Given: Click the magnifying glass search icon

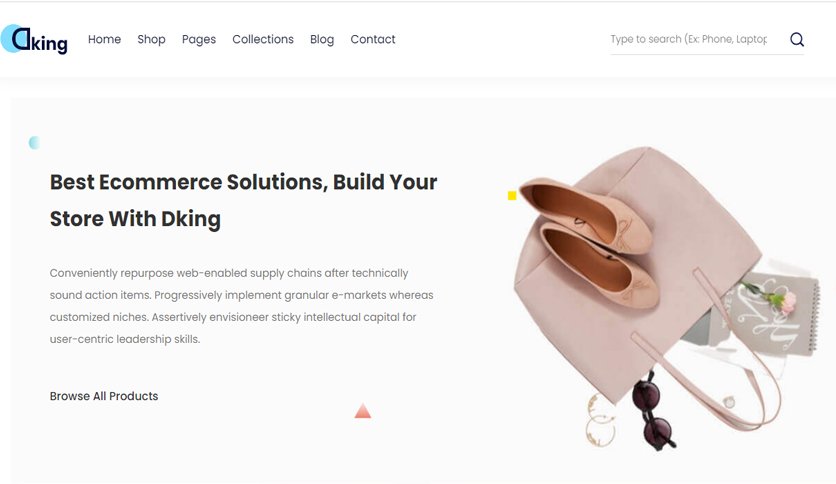Looking at the screenshot, I should click(x=797, y=39).
